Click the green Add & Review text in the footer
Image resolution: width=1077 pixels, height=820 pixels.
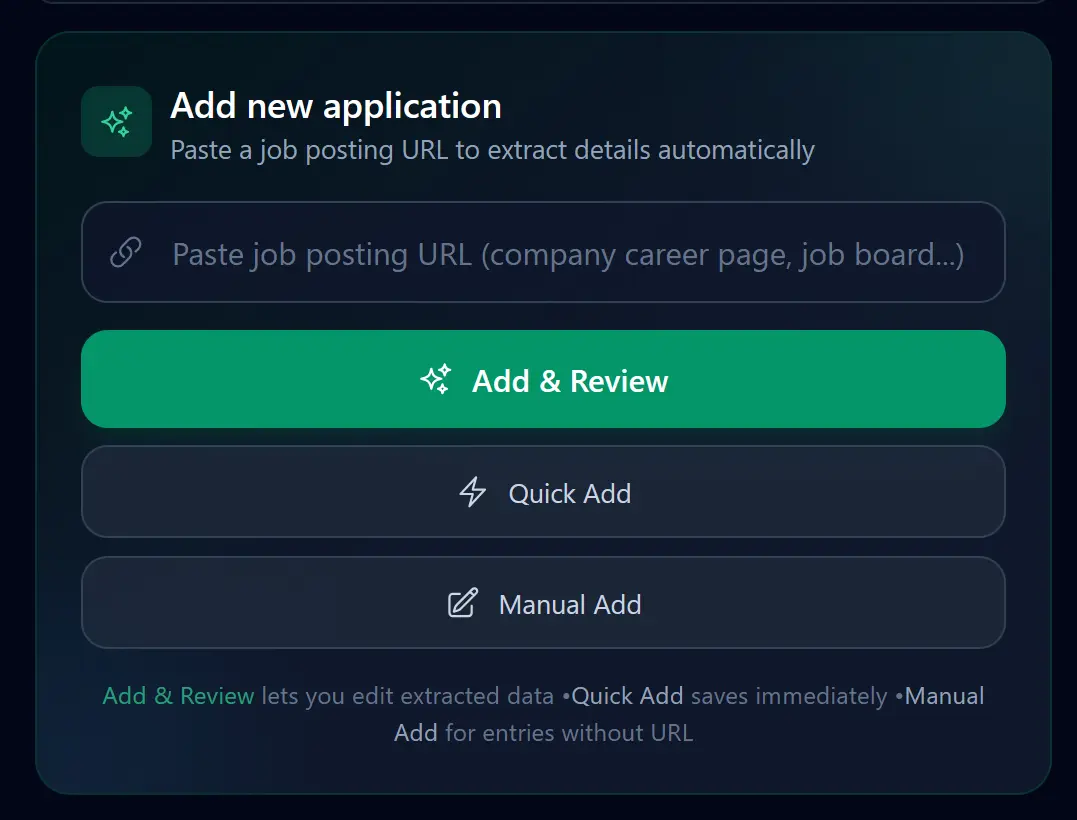point(177,696)
